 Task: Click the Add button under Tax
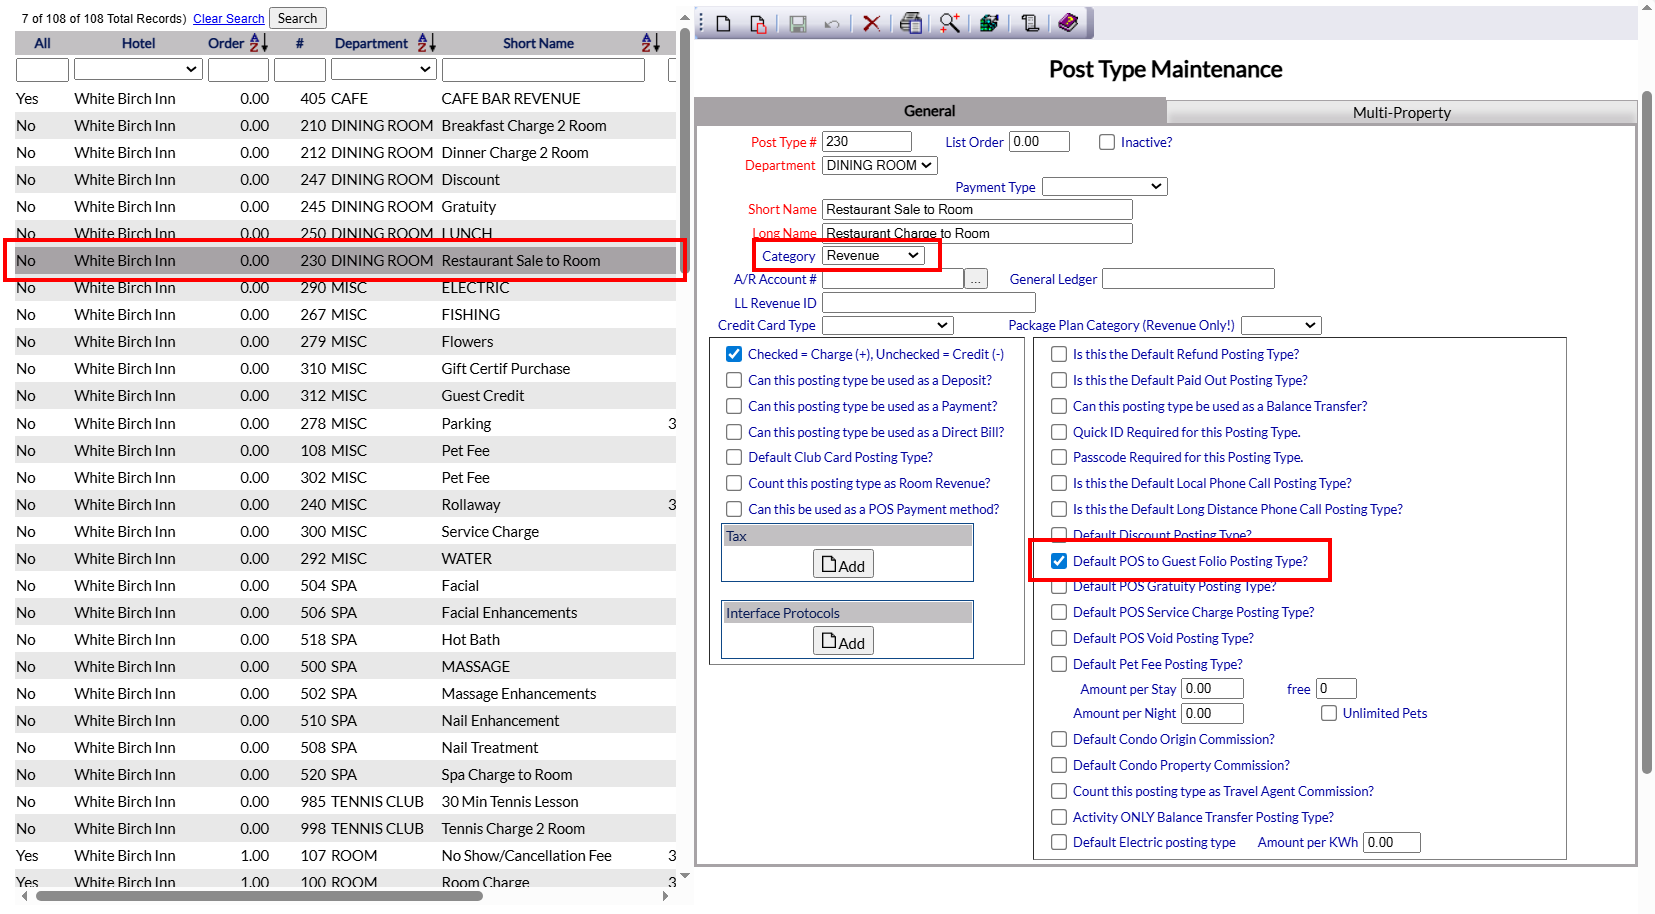[x=843, y=564]
